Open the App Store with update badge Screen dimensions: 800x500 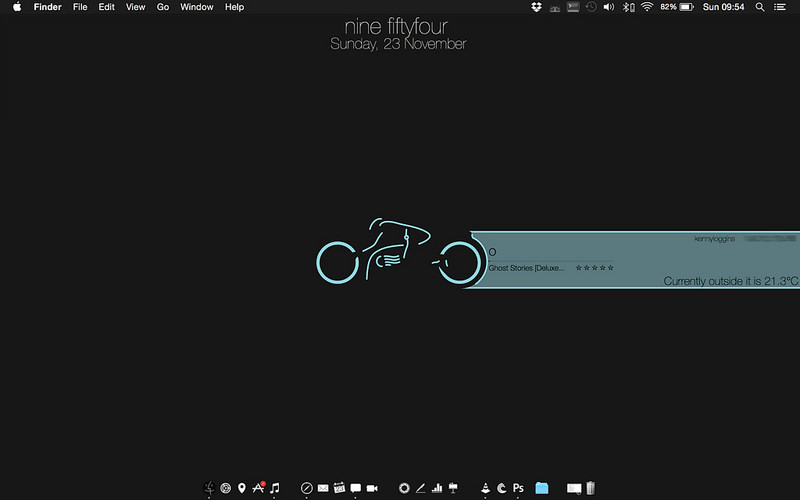(x=259, y=488)
